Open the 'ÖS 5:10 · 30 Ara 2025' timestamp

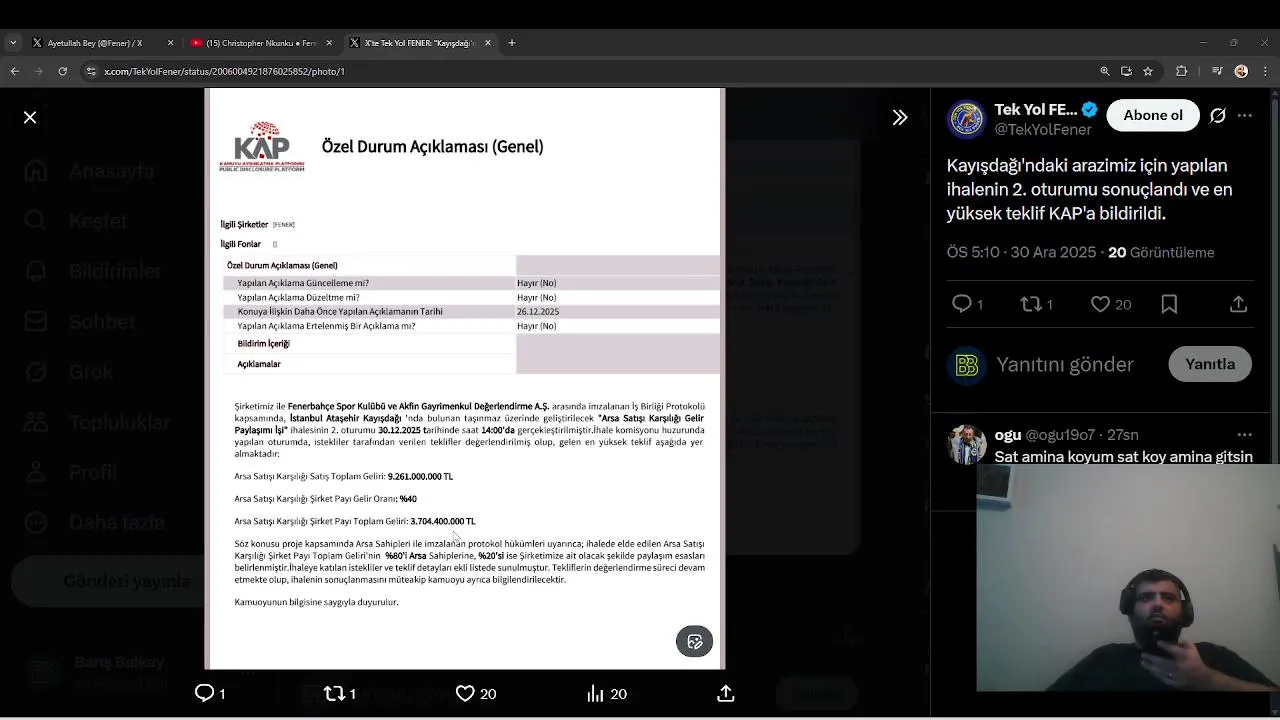click(1021, 253)
